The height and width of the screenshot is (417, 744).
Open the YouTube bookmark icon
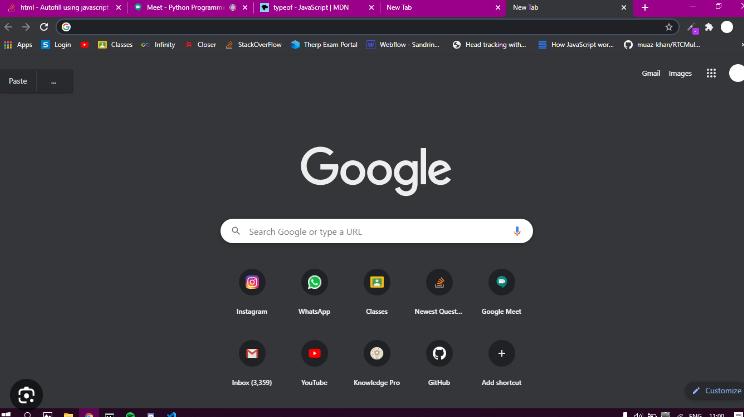tap(84, 45)
